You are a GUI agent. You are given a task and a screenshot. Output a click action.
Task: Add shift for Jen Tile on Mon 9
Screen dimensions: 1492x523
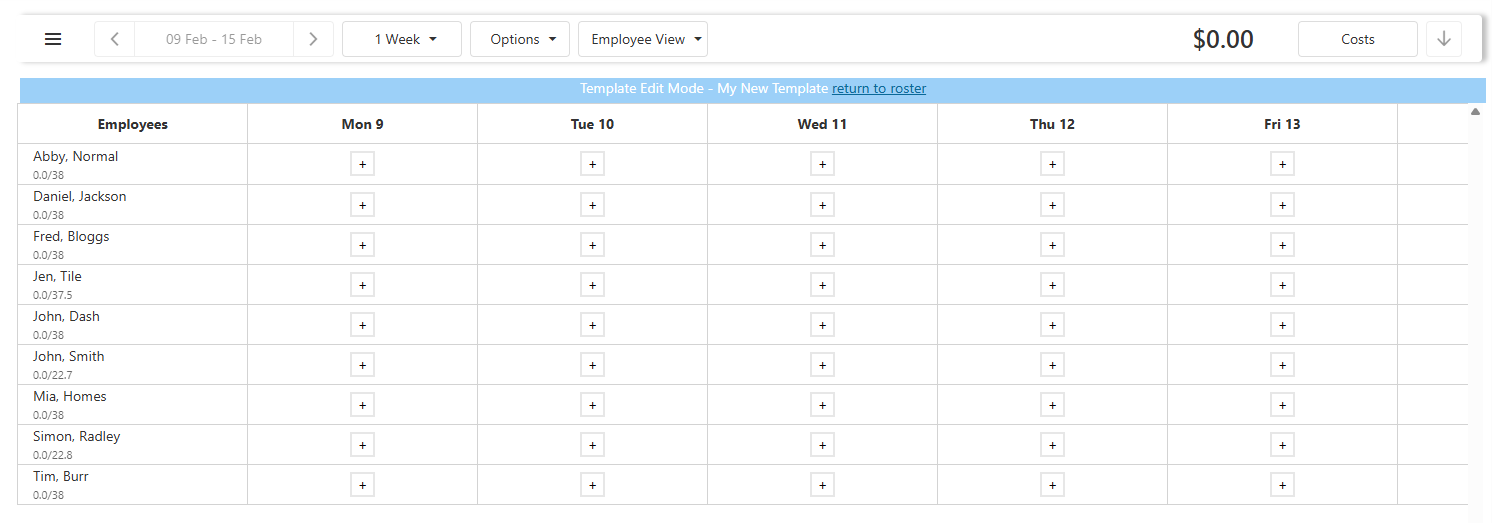[362, 285]
